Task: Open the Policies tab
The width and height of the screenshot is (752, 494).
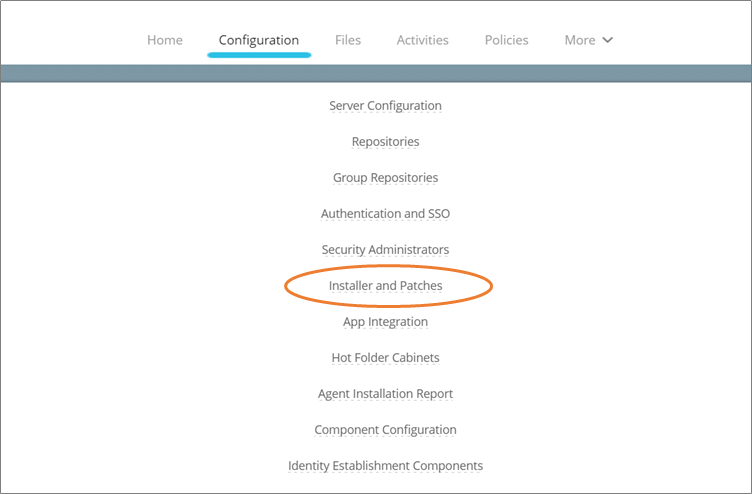Action: 506,40
